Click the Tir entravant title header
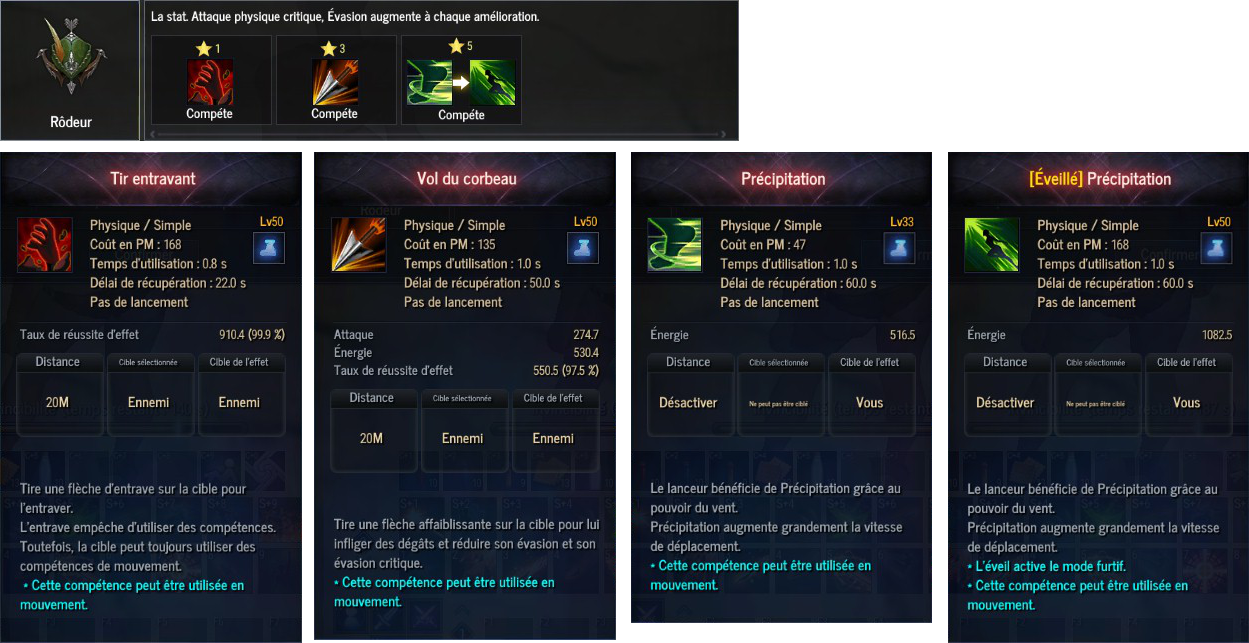 point(152,179)
